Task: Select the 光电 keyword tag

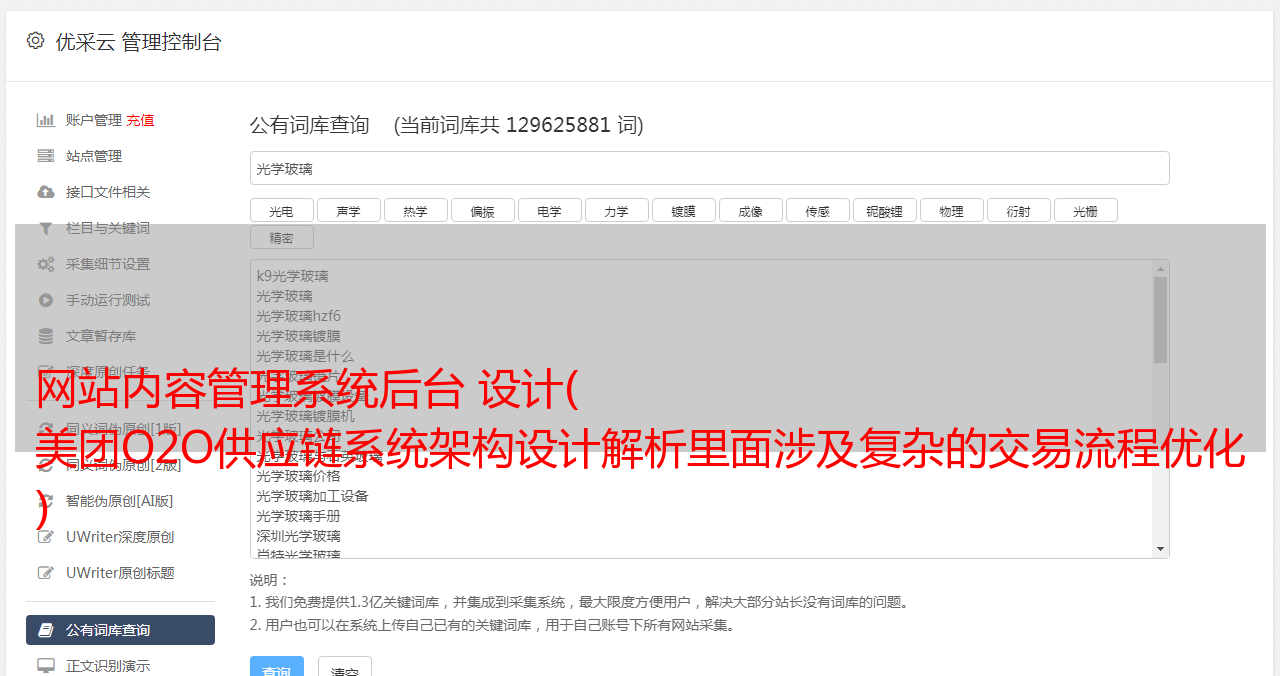Action: click(281, 210)
